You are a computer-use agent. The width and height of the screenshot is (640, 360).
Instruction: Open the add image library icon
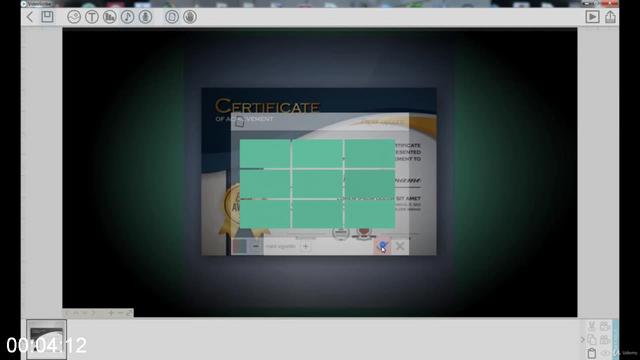coord(74,17)
